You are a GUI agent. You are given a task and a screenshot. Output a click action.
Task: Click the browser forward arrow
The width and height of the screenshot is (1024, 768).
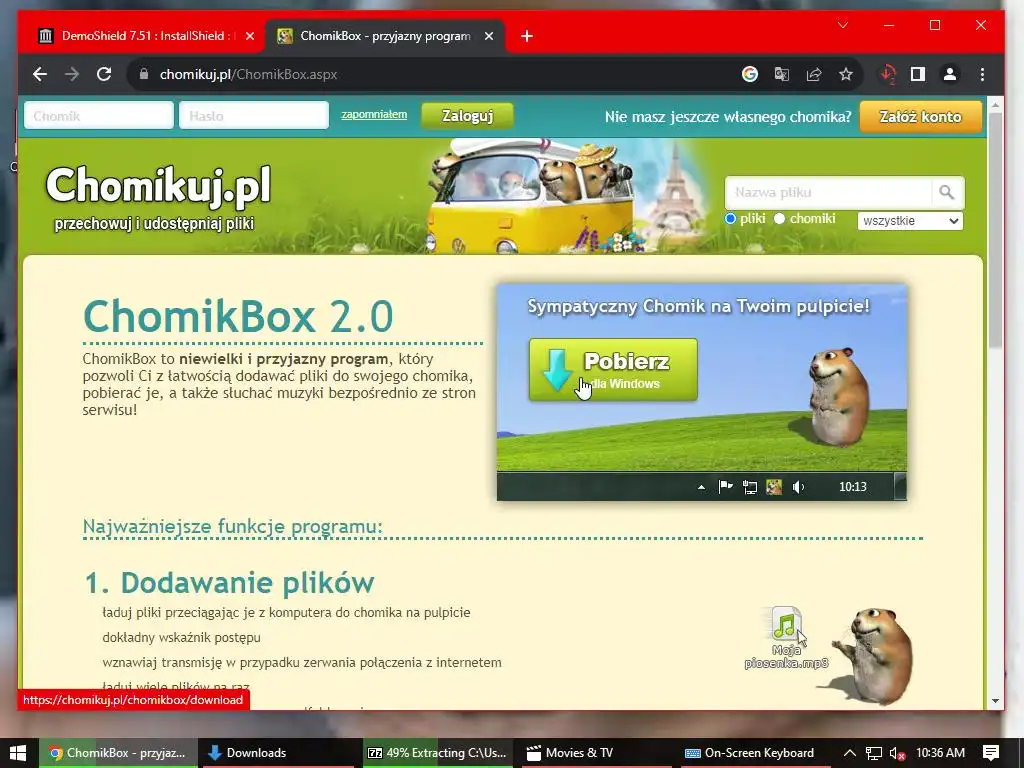tap(72, 74)
